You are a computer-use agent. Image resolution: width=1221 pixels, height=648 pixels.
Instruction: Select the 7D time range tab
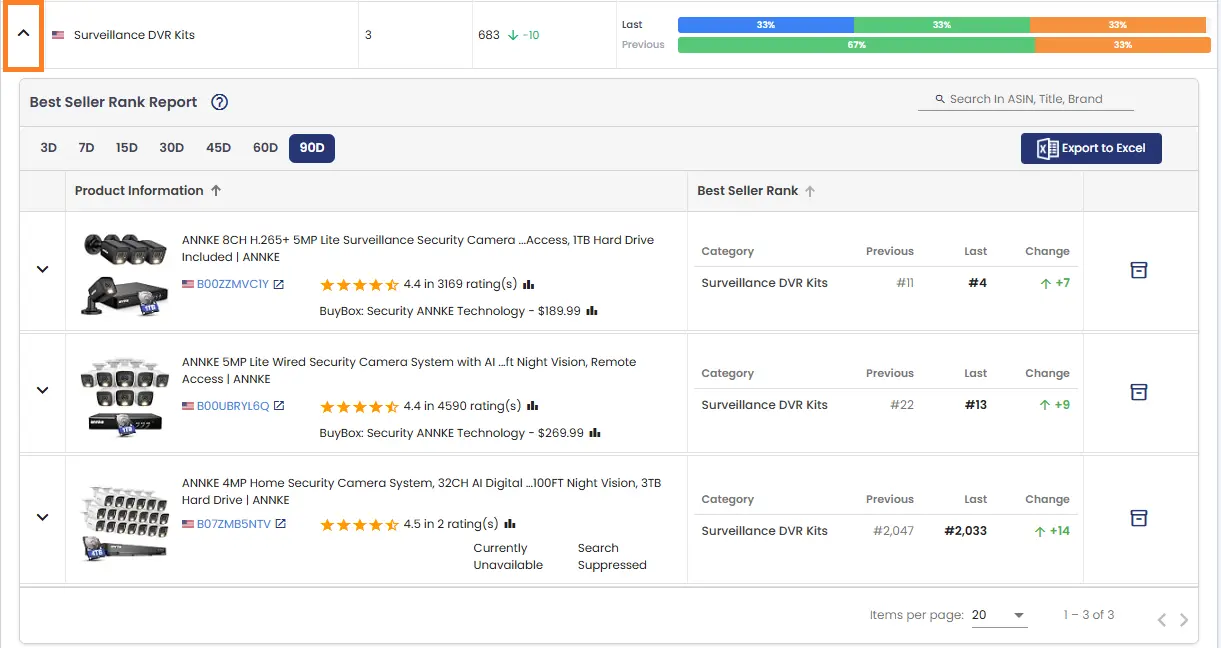pyautogui.click(x=86, y=148)
